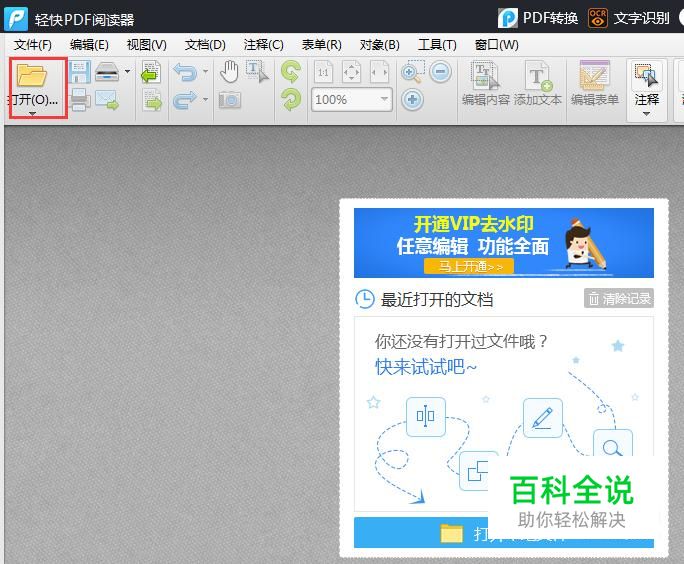Click the printer icon
This screenshot has width=684, height=564.
[80, 100]
